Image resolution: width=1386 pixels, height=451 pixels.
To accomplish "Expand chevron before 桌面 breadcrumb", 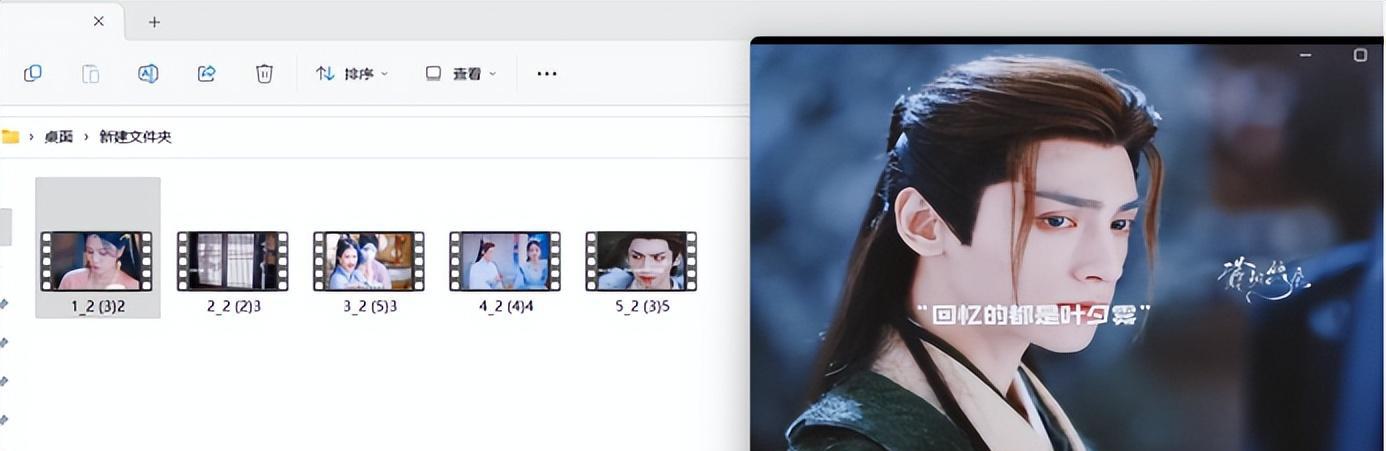I will click(x=31, y=137).
